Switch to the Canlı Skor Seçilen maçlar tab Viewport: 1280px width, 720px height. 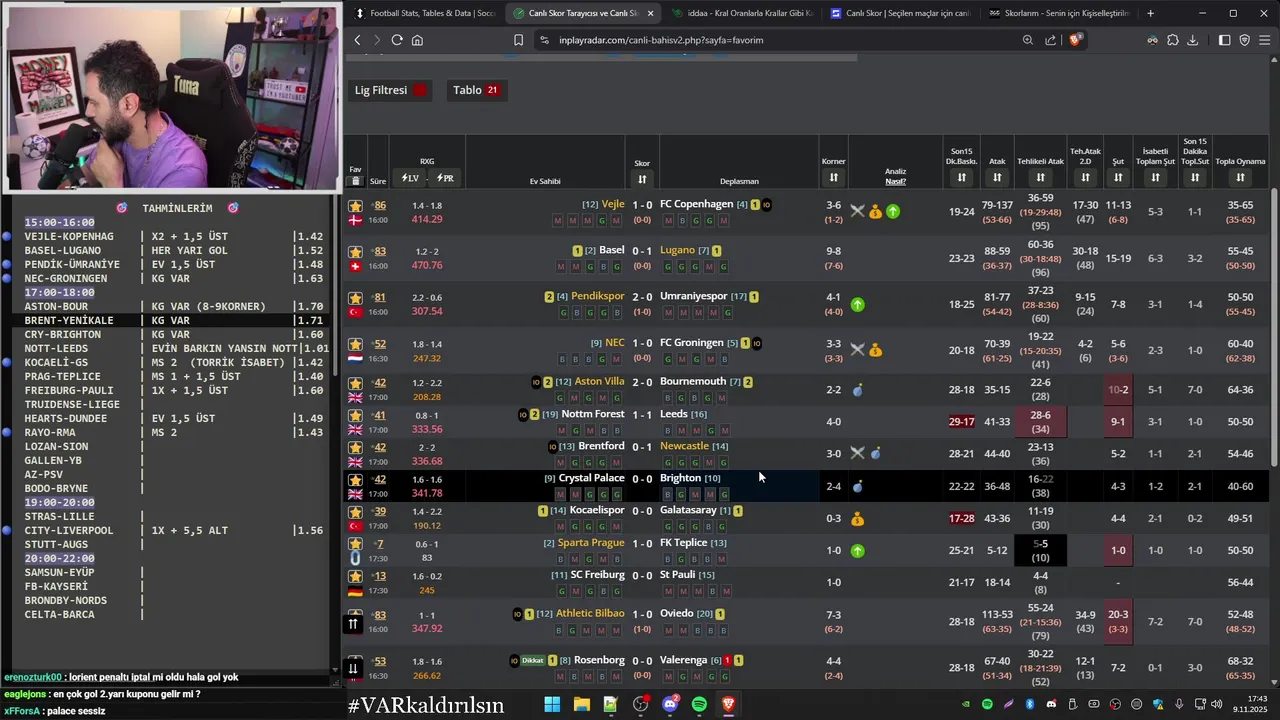(x=900, y=13)
